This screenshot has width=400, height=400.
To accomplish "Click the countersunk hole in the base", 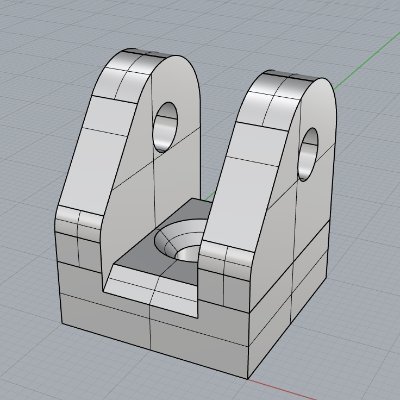I will [x=182, y=240].
